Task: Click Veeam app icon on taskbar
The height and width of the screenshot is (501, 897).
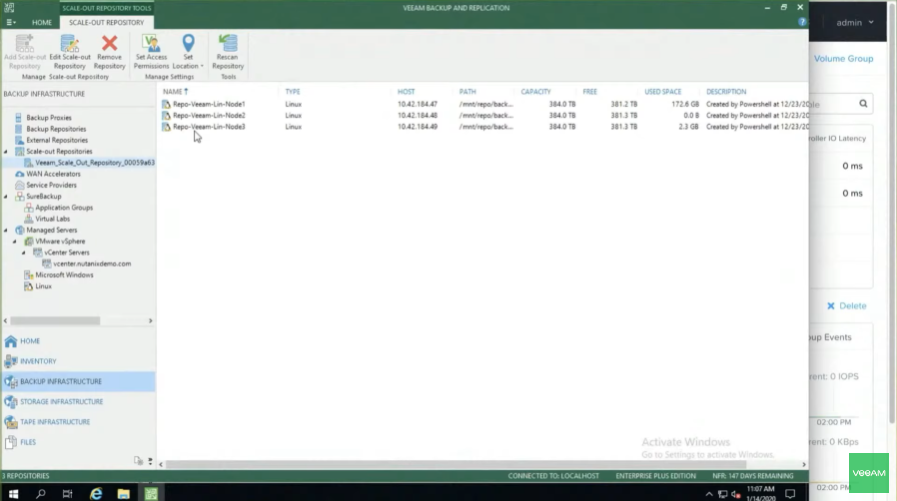Action: (x=151, y=494)
